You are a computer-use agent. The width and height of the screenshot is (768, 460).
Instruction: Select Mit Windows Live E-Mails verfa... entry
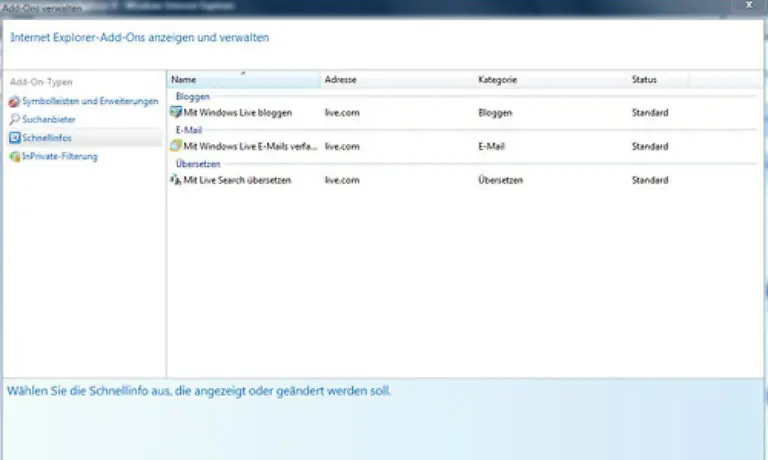click(x=250, y=146)
